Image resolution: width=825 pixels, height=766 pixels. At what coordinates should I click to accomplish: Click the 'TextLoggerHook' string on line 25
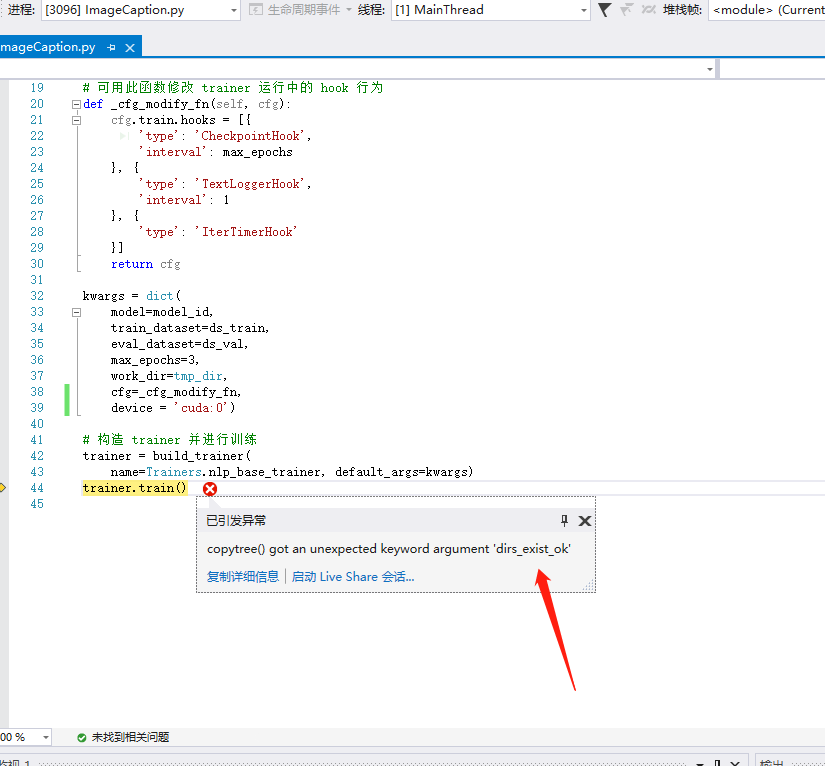(x=250, y=184)
